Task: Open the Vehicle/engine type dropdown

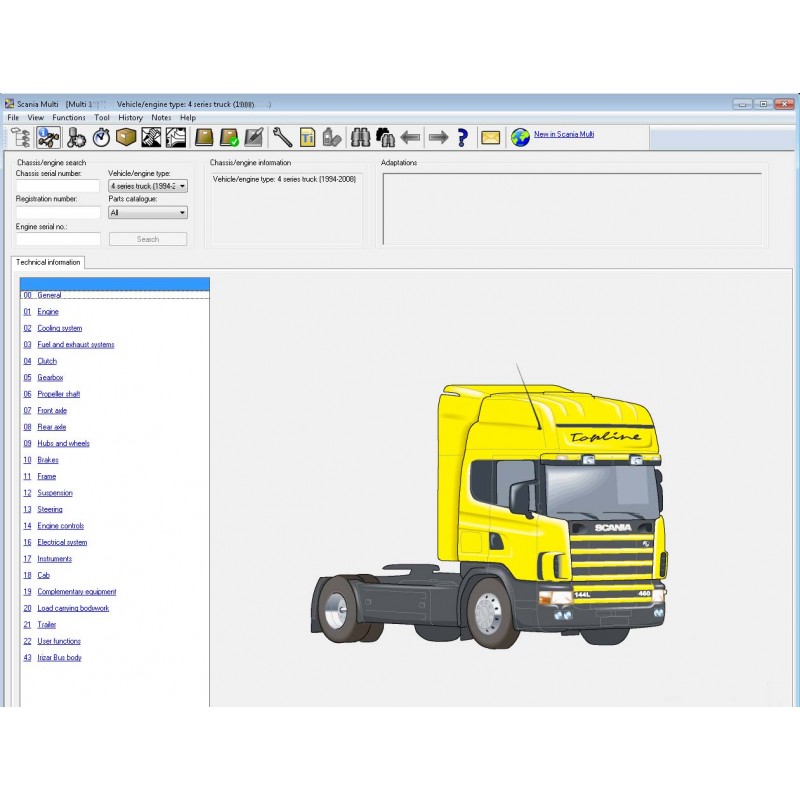Action: (146, 185)
